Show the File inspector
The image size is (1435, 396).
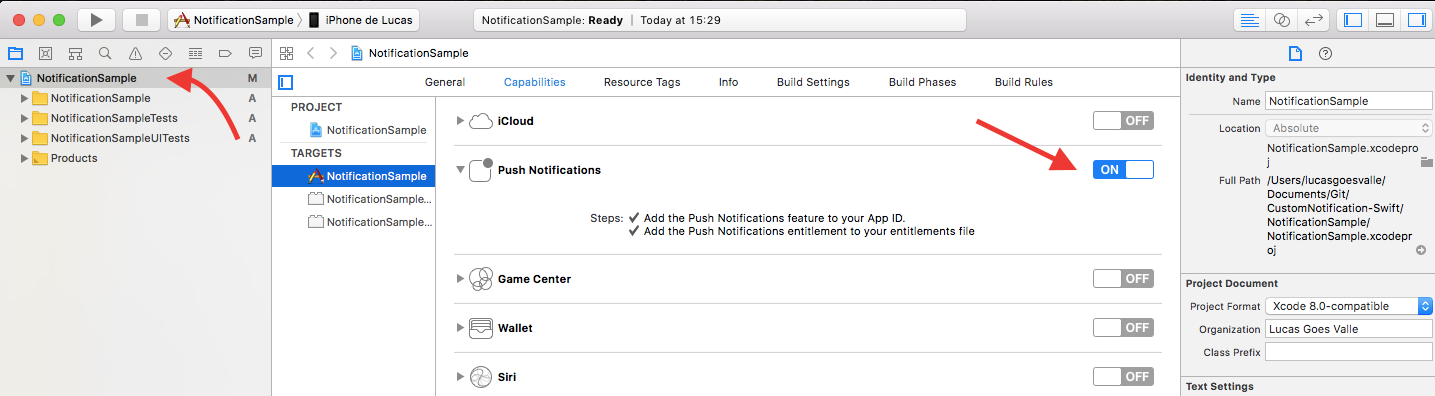tap(1294, 54)
